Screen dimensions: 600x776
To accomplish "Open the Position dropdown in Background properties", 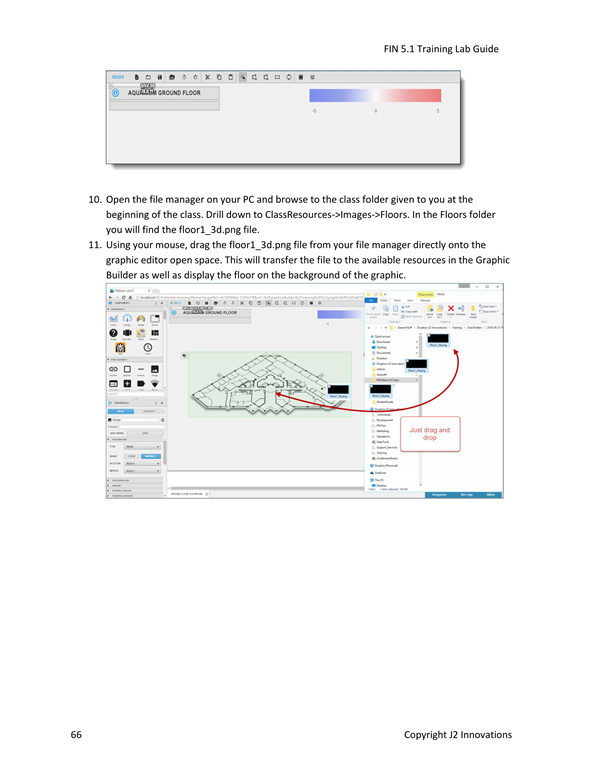I will (x=143, y=463).
